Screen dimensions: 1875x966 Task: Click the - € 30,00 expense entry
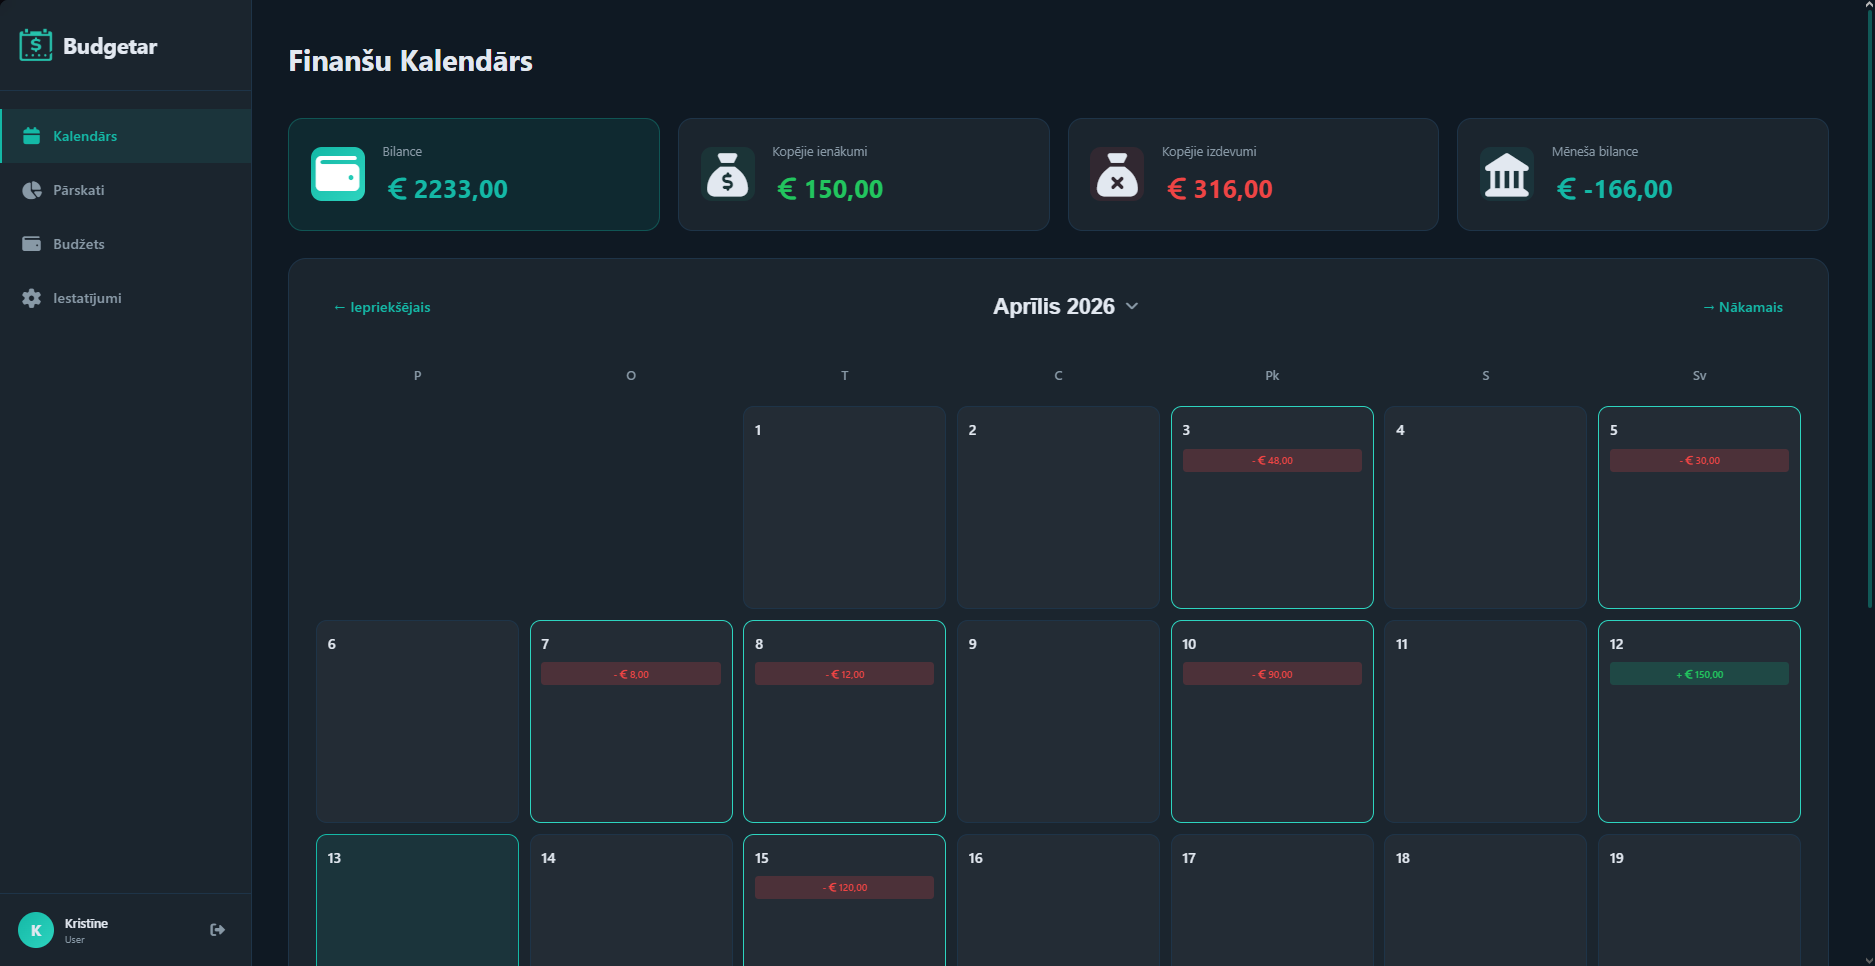[x=1699, y=460]
